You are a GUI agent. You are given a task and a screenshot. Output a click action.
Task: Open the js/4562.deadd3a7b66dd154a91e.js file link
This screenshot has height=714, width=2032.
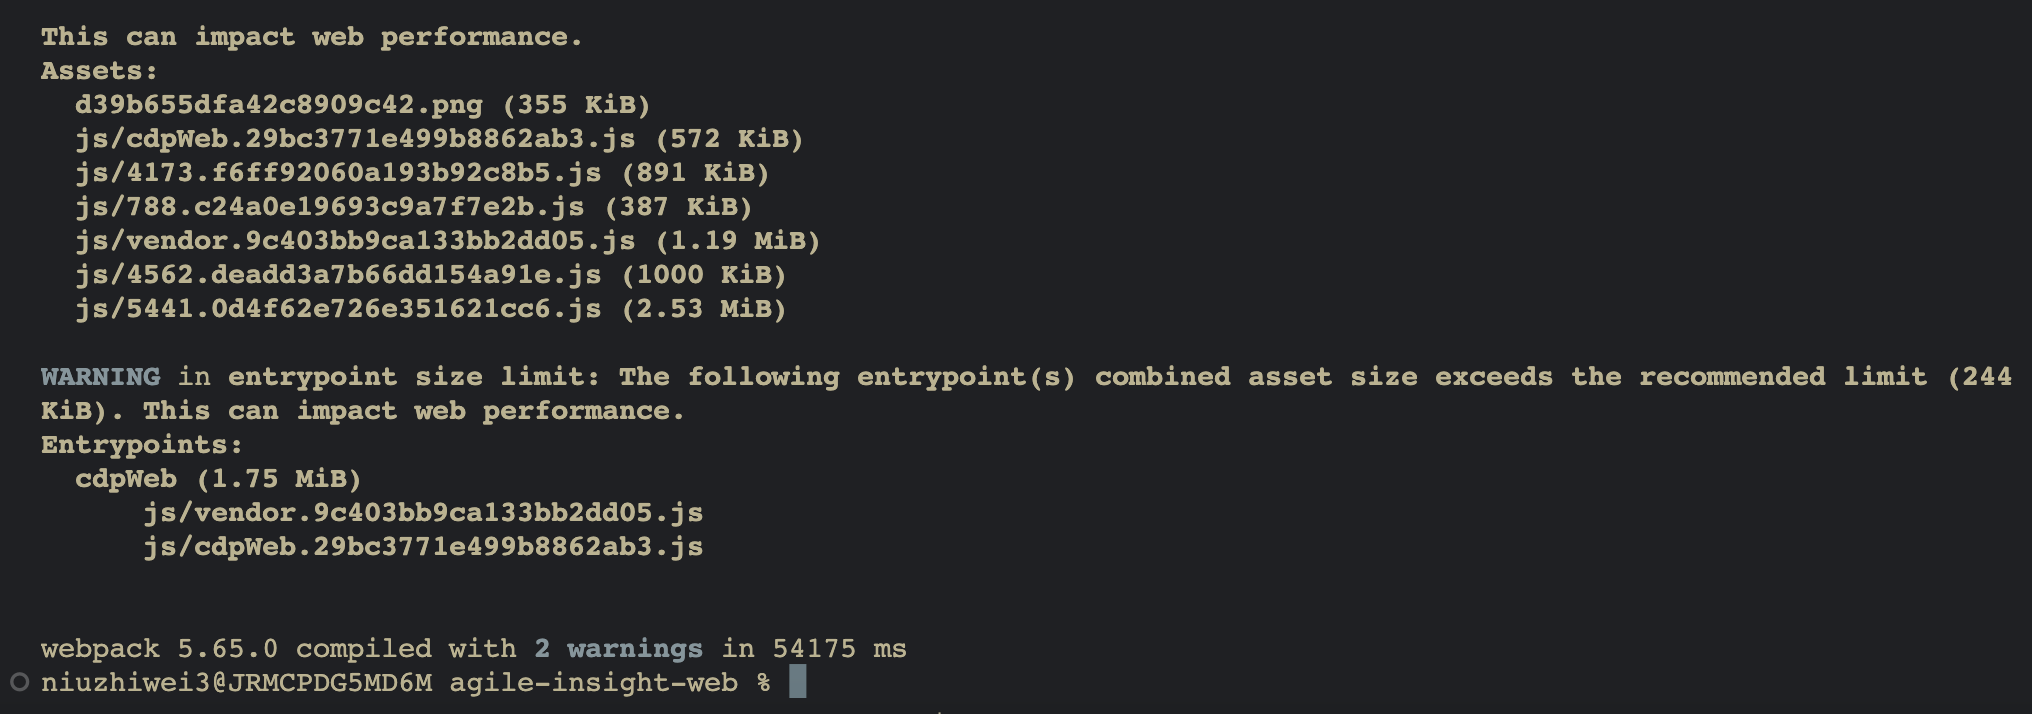pyautogui.click(x=338, y=275)
